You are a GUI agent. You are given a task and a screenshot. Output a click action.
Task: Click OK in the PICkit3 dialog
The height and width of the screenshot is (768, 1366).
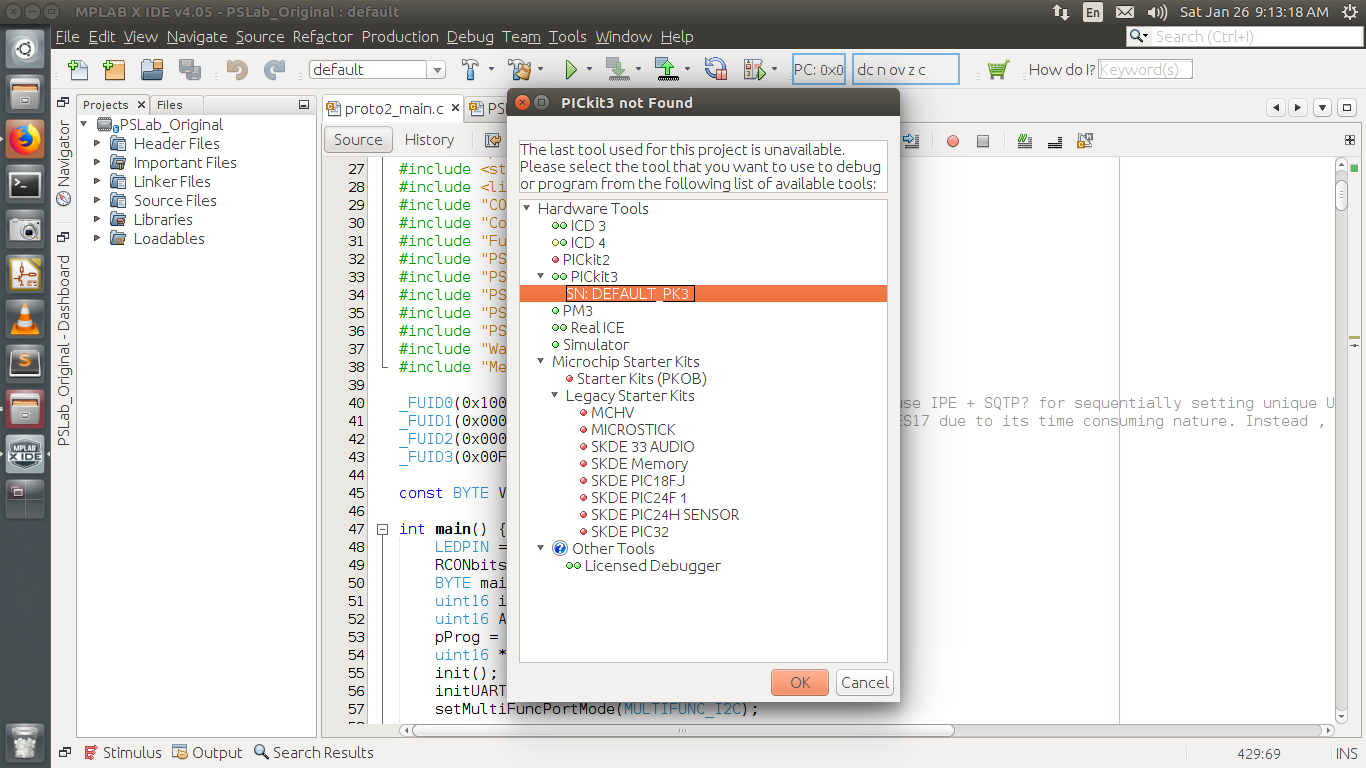800,683
